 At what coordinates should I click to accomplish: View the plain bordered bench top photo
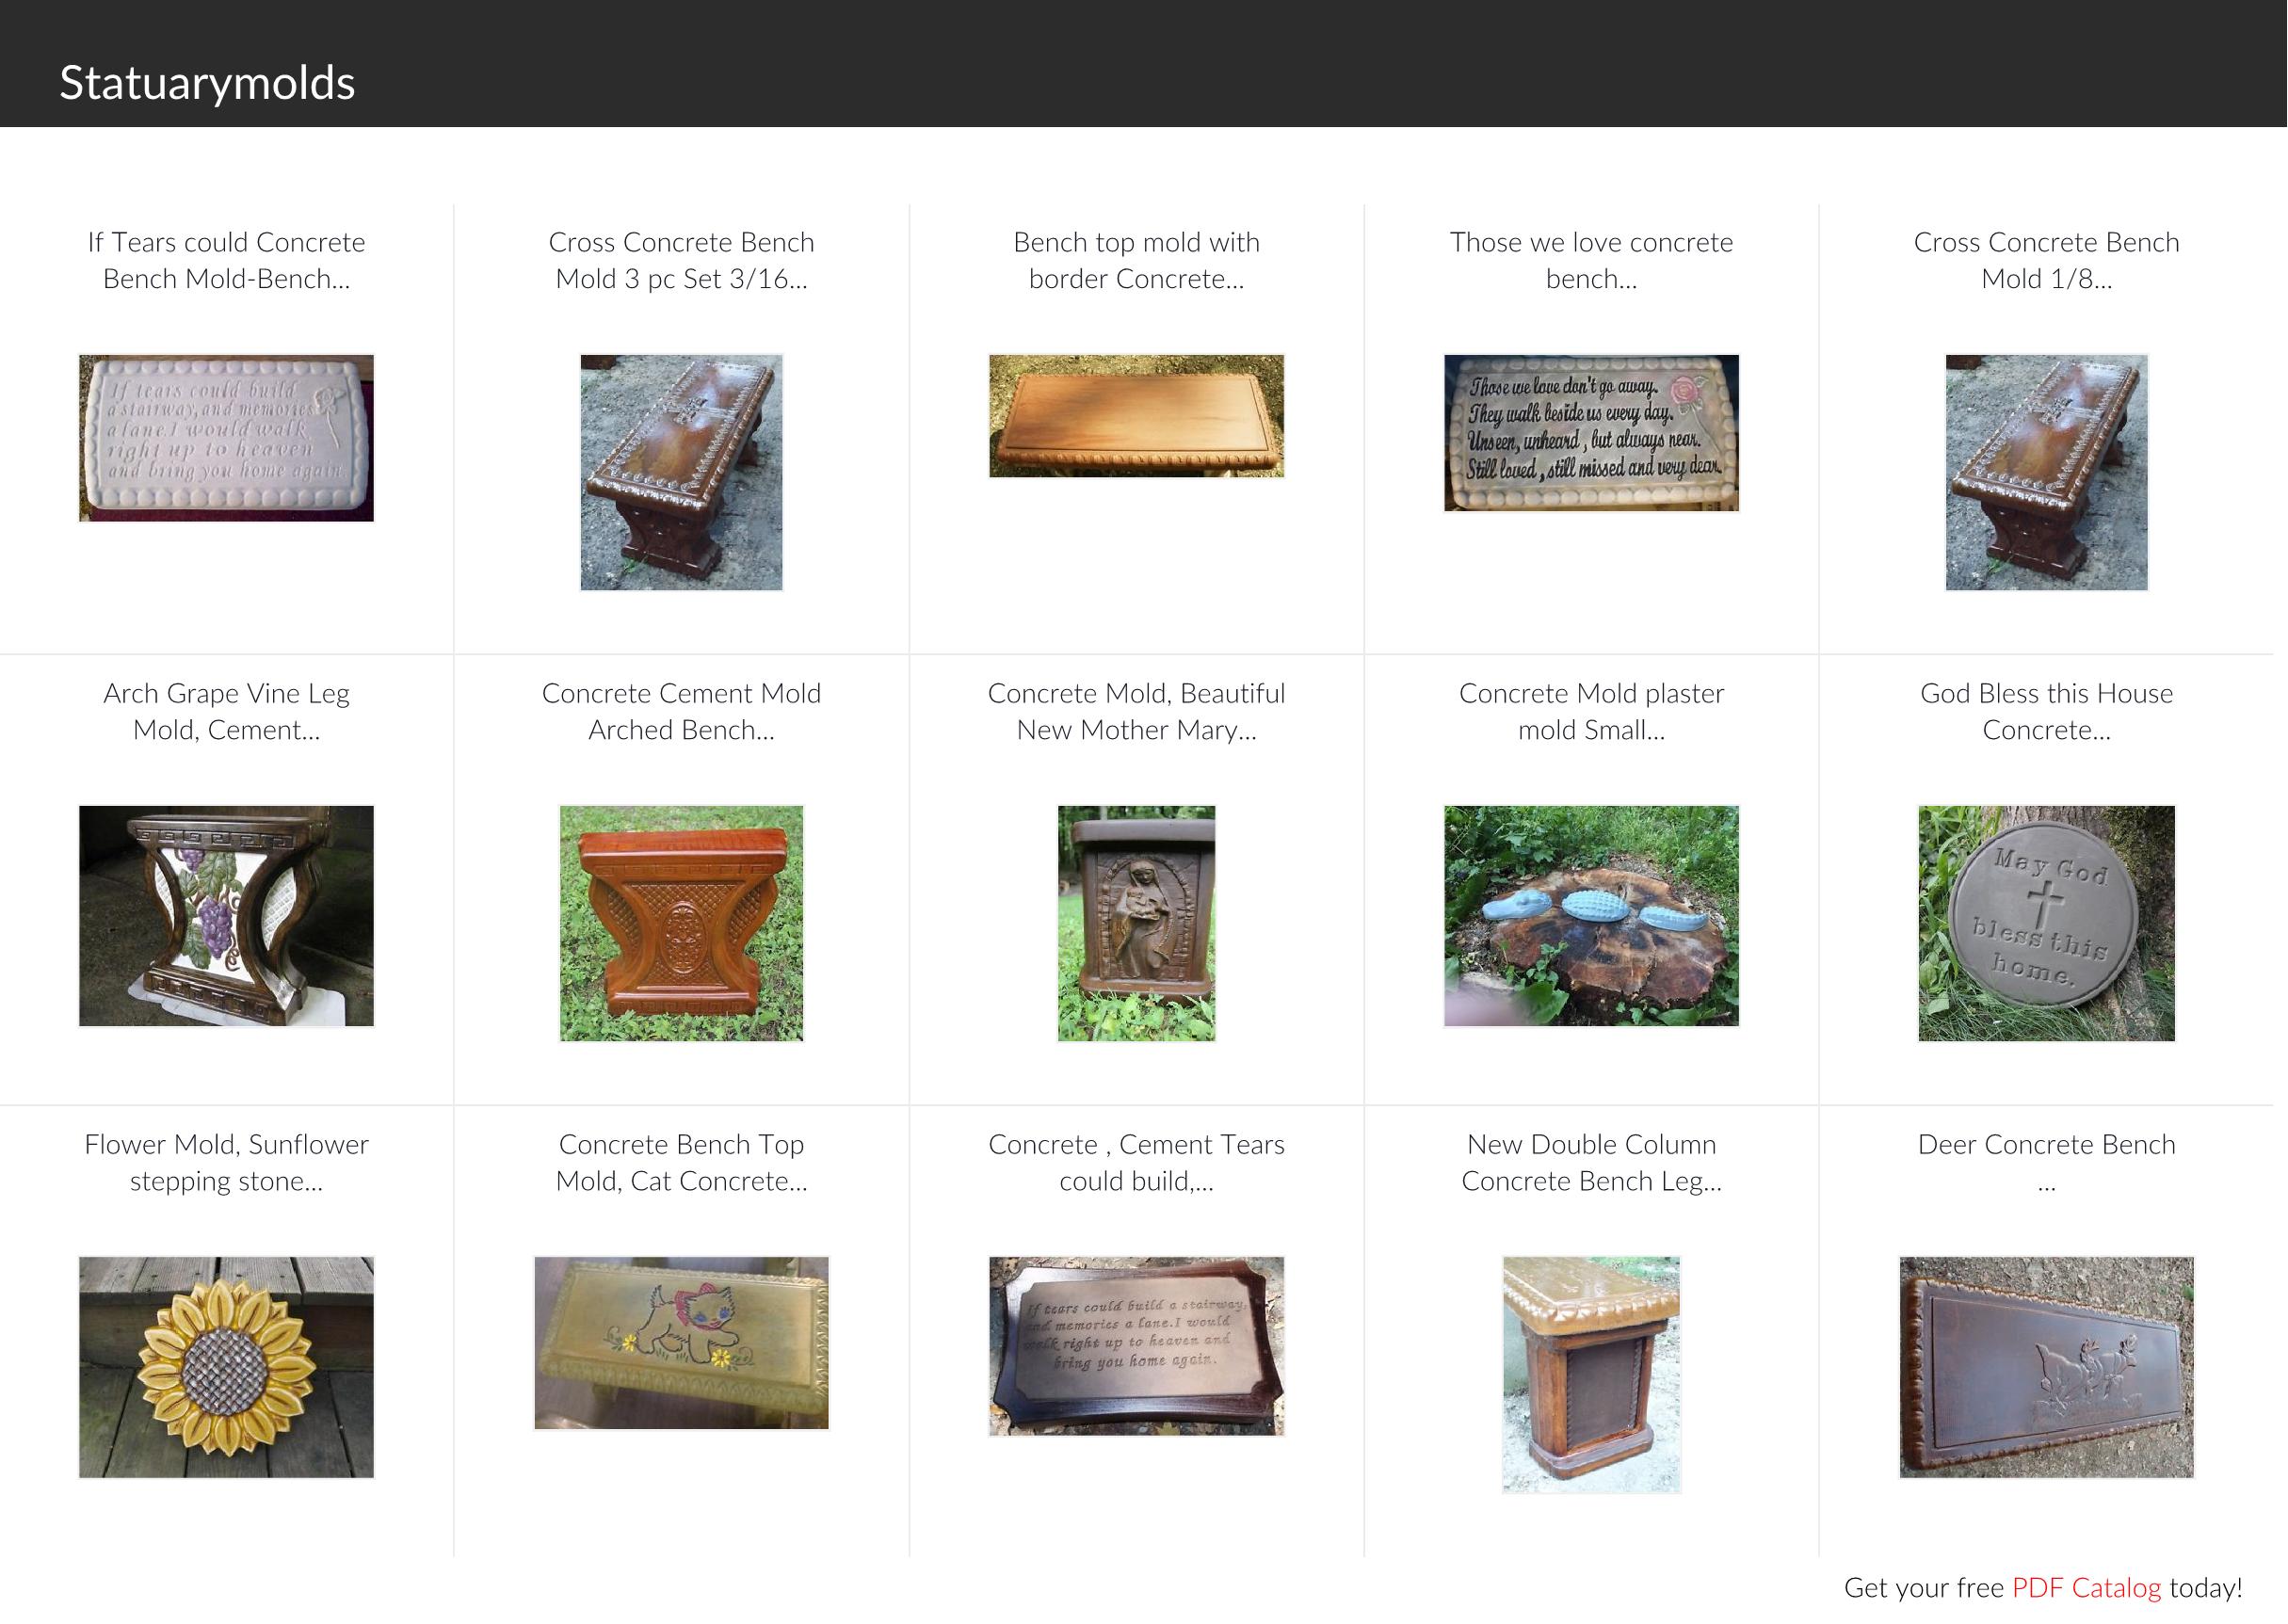tap(1136, 416)
